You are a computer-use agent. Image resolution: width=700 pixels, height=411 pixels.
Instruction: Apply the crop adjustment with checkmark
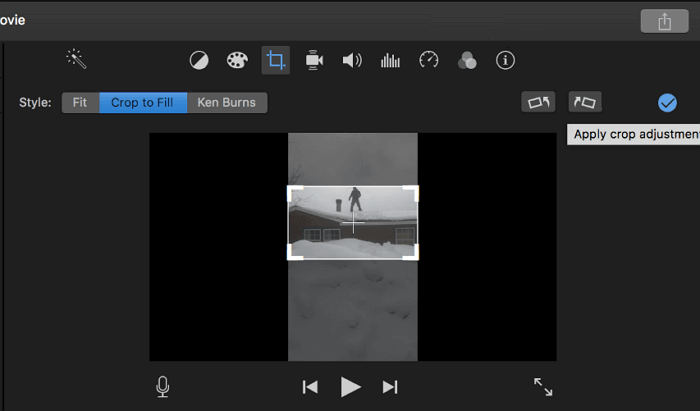coord(667,102)
